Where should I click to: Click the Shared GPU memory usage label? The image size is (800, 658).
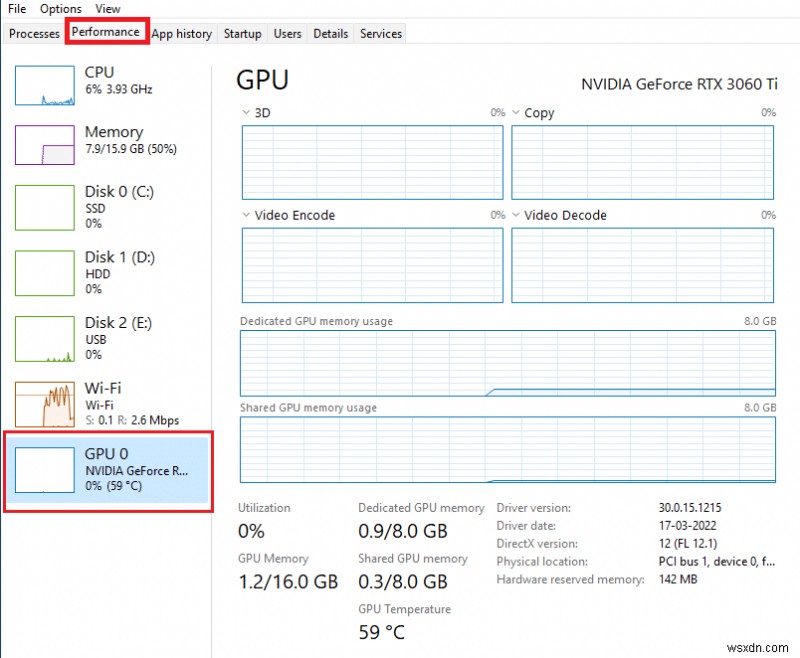308,408
